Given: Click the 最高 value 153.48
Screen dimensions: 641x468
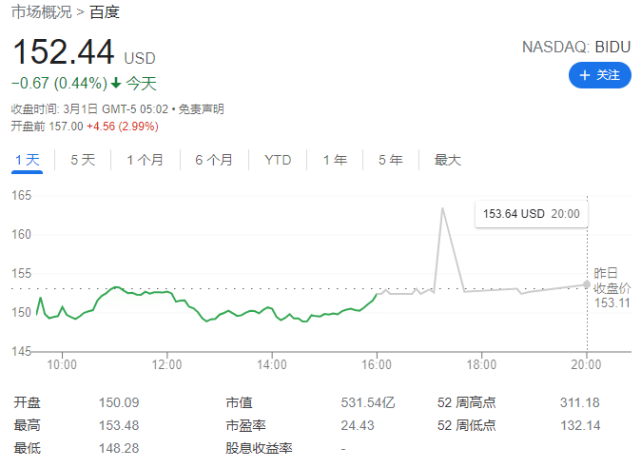Looking at the screenshot, I should coord(119,426).
